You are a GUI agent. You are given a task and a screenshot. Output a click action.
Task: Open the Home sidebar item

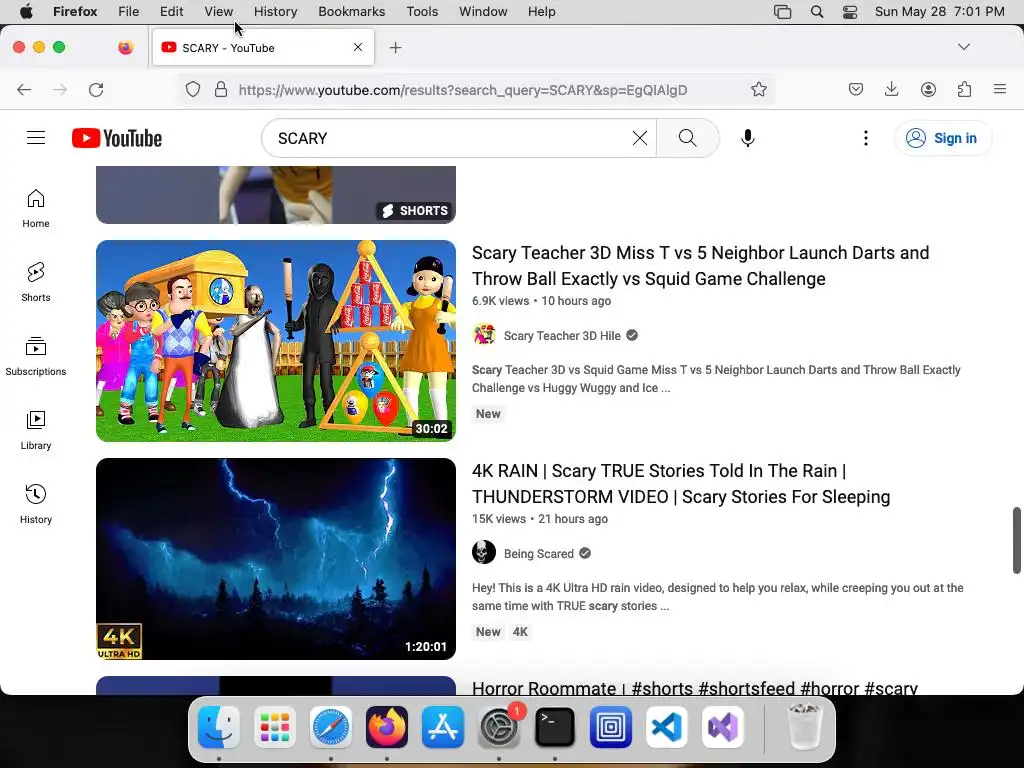pyautogui.click(x=36, y=208)
